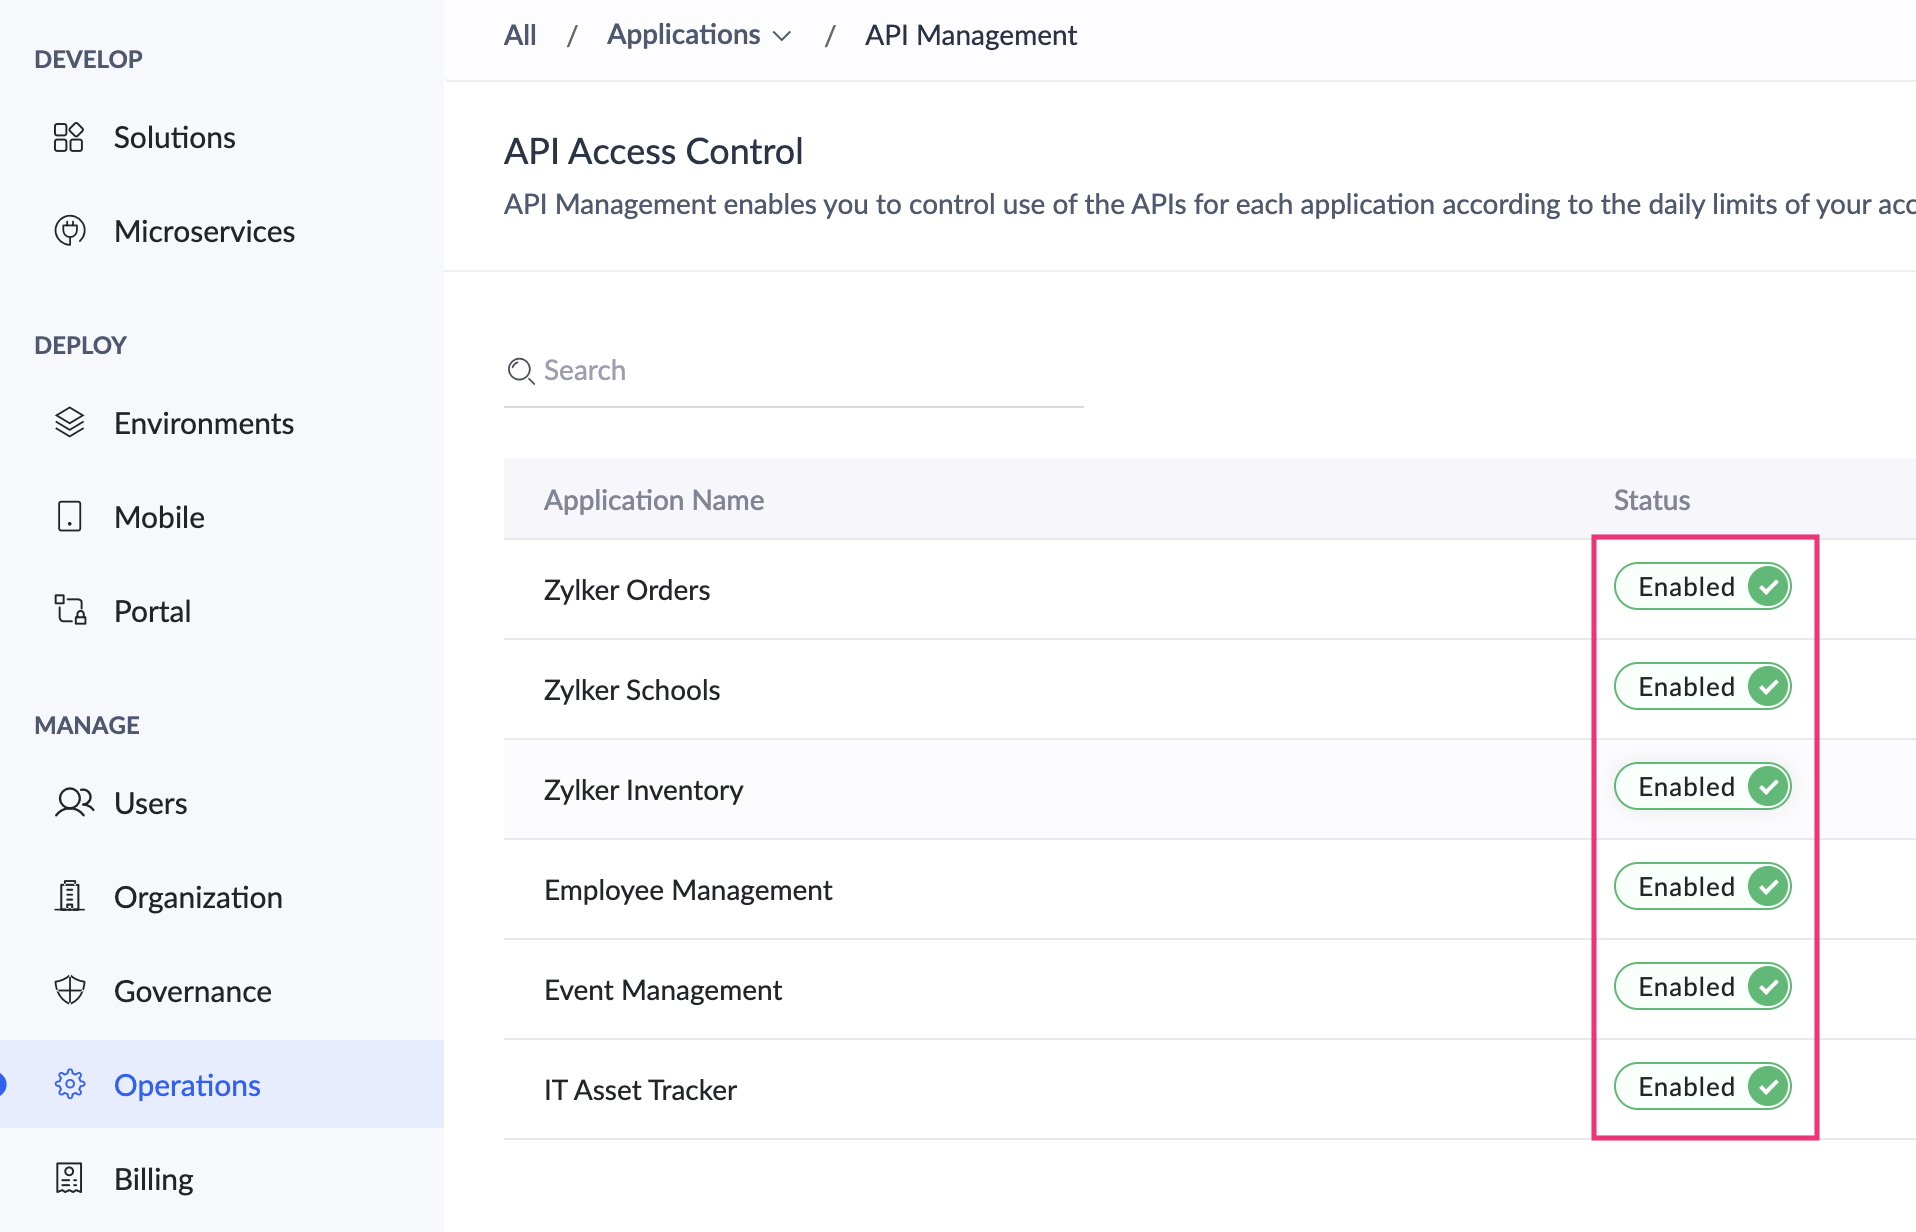The image size is (1916, 1232).
Task: Click the Portal lock icon
Action: (x=70, y=610)
